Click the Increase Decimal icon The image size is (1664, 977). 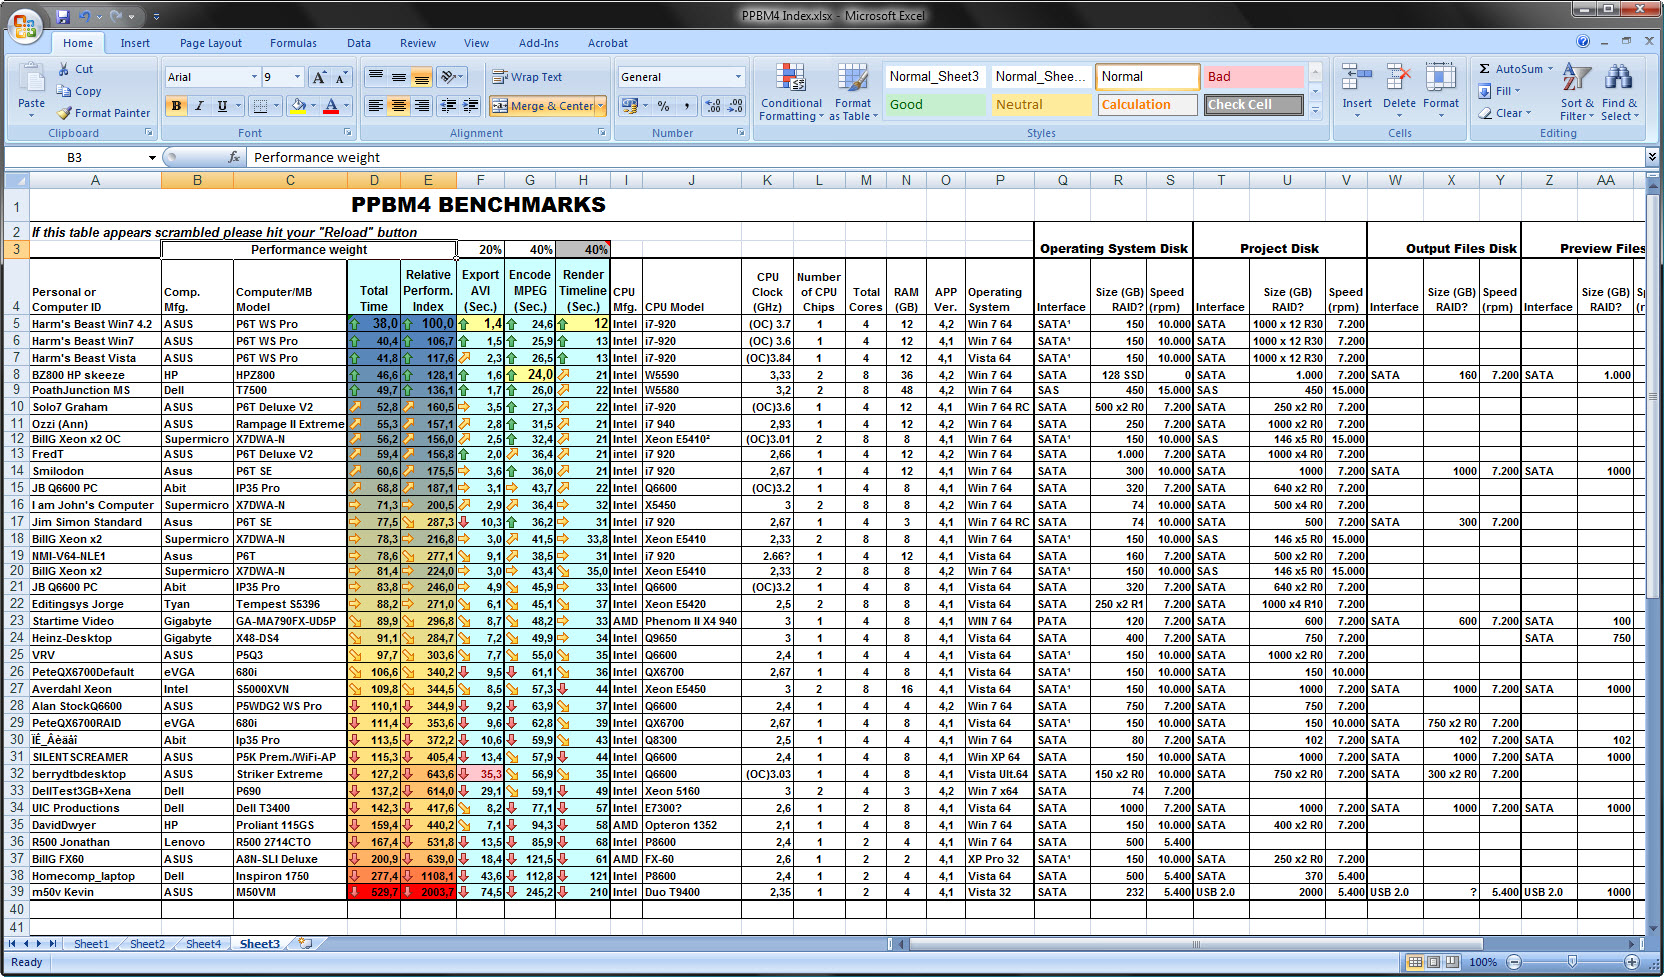(x=713, y=105)
